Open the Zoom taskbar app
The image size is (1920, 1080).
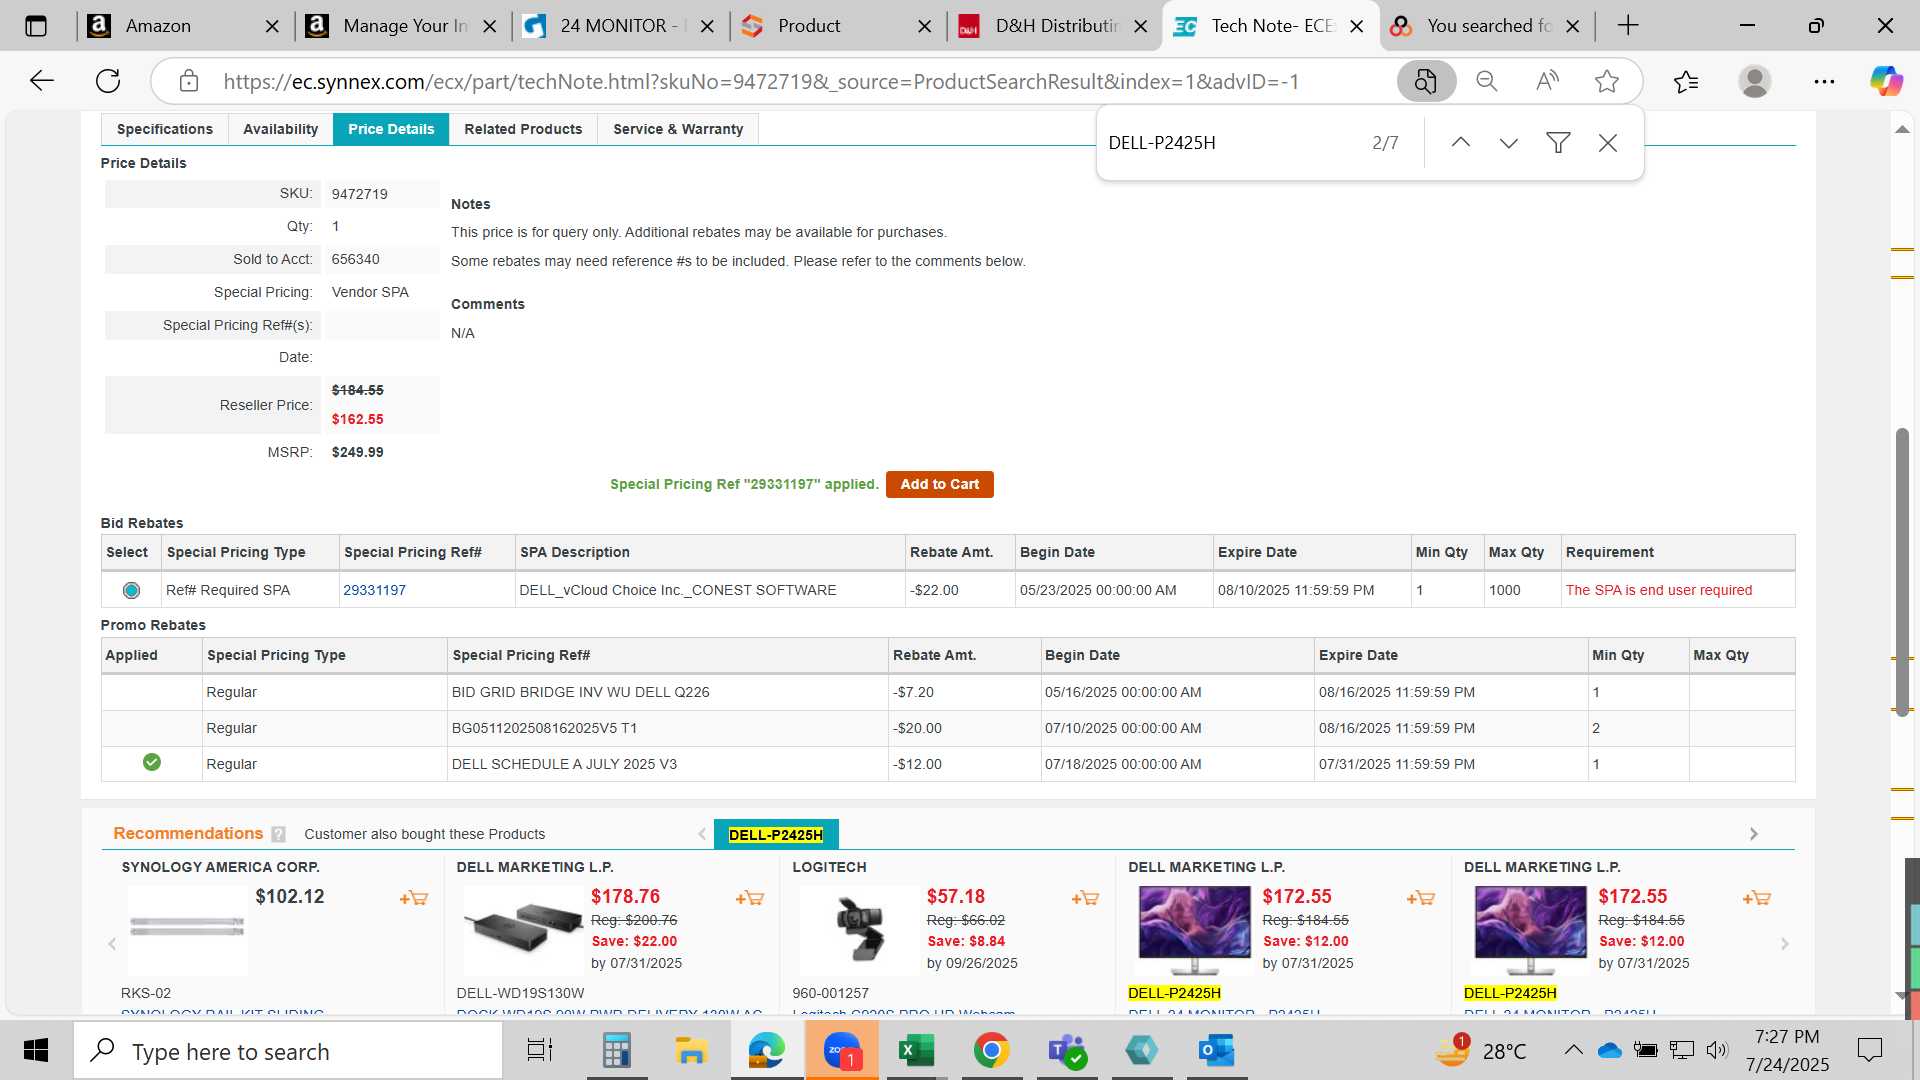click(842, 1051)
